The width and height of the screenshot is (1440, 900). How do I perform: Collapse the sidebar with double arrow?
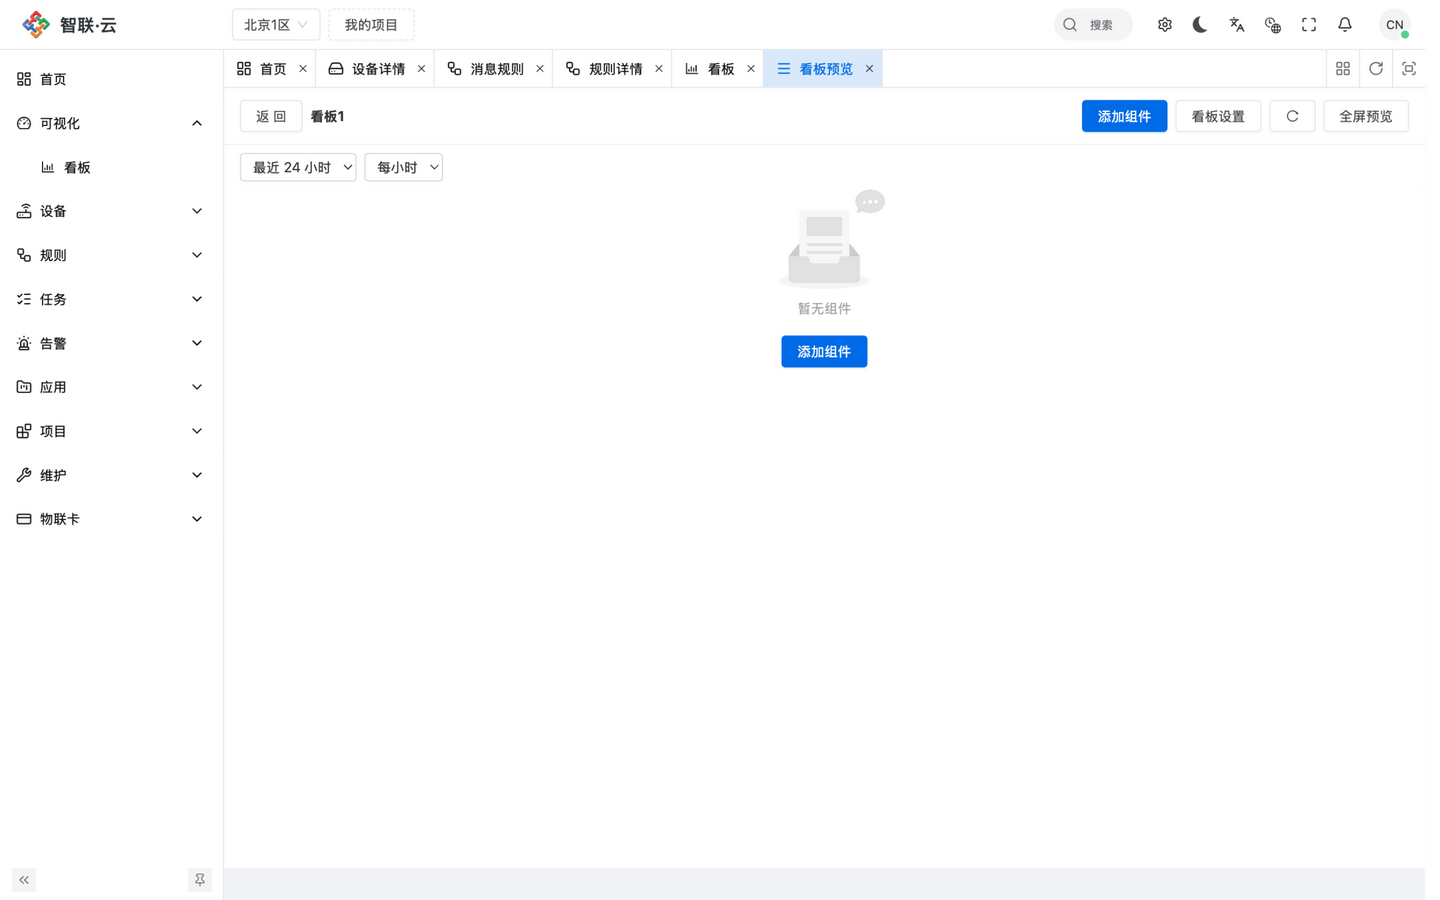24,880
